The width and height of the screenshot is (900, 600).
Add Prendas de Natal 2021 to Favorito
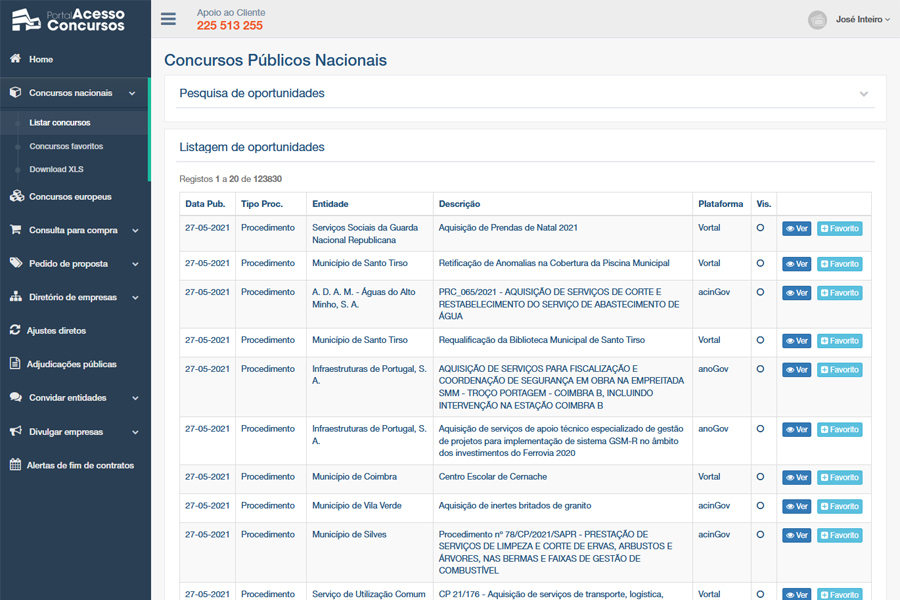[839, 229]
